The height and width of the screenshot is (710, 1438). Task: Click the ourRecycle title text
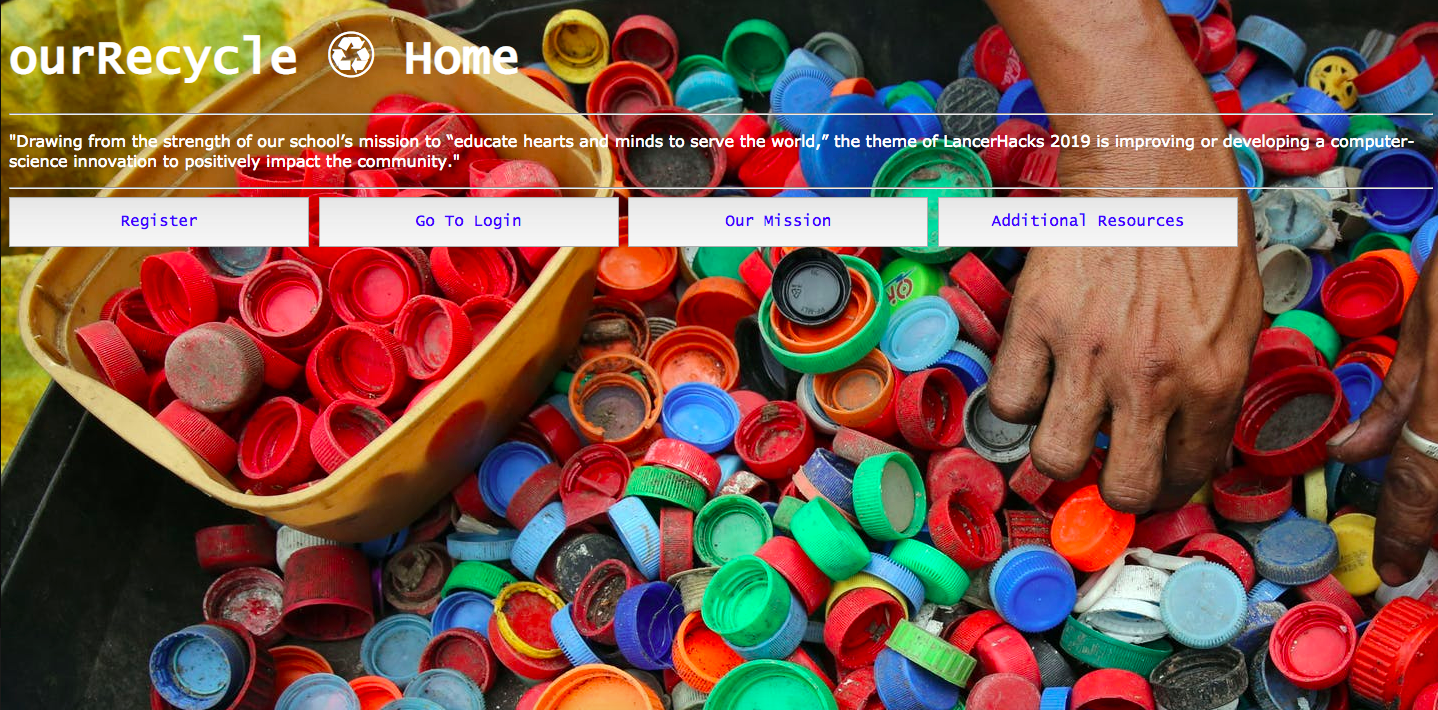[x=153, y=57]
